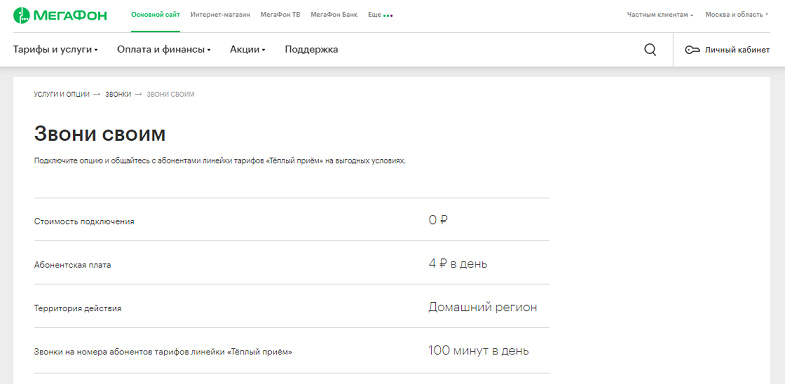The image size is (785, 384).
Task: Click the Домашний регион value
Action: point(483,307)
